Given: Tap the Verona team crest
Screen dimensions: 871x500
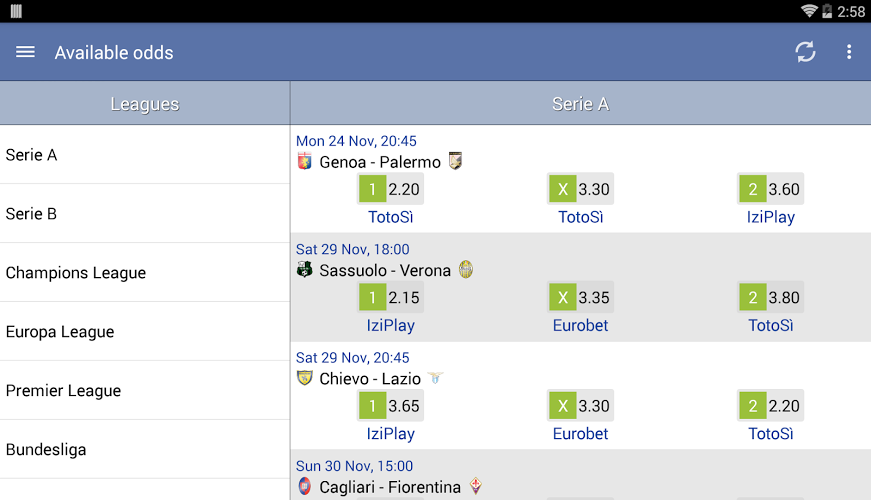Looking at the screenshot, I should tap(466, 270).
